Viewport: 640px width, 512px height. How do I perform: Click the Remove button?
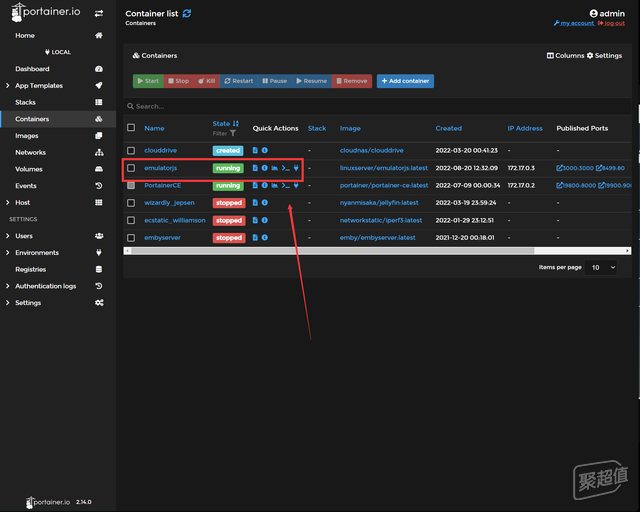coord(352,81)
